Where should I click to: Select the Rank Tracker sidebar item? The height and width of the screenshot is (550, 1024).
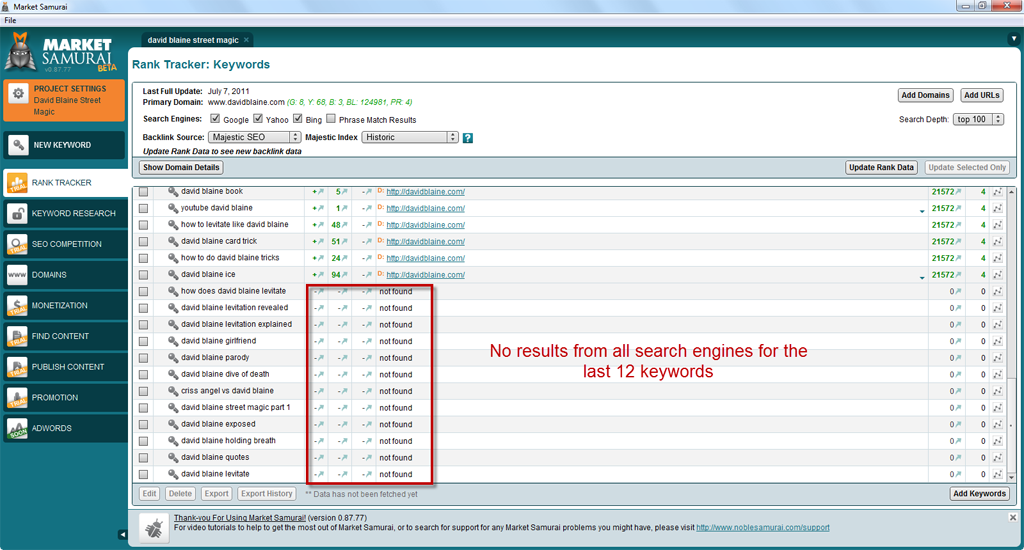(64, 183)
